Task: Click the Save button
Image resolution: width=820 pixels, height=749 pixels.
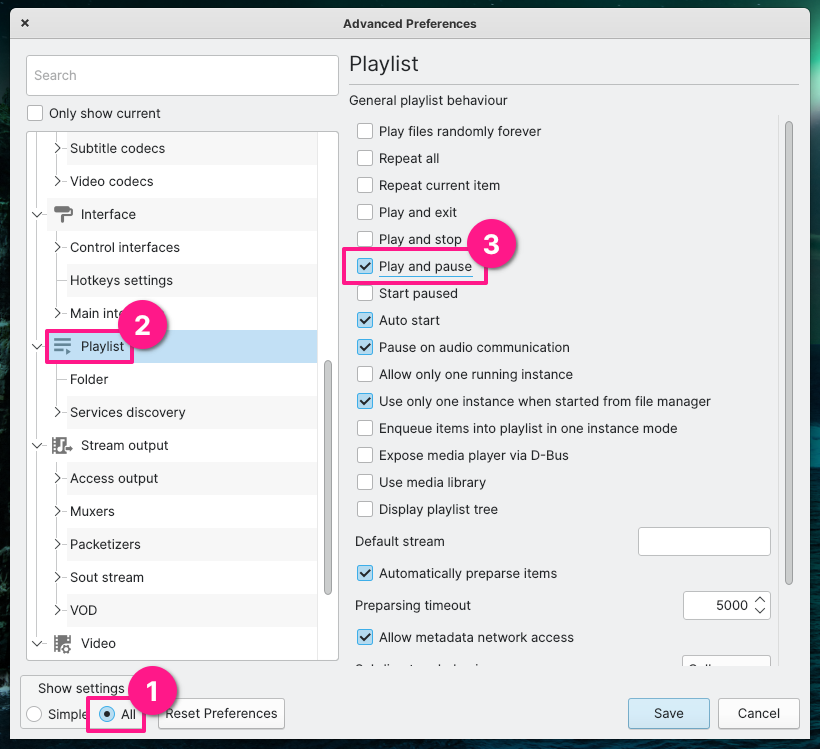Action: coord(668,713)
